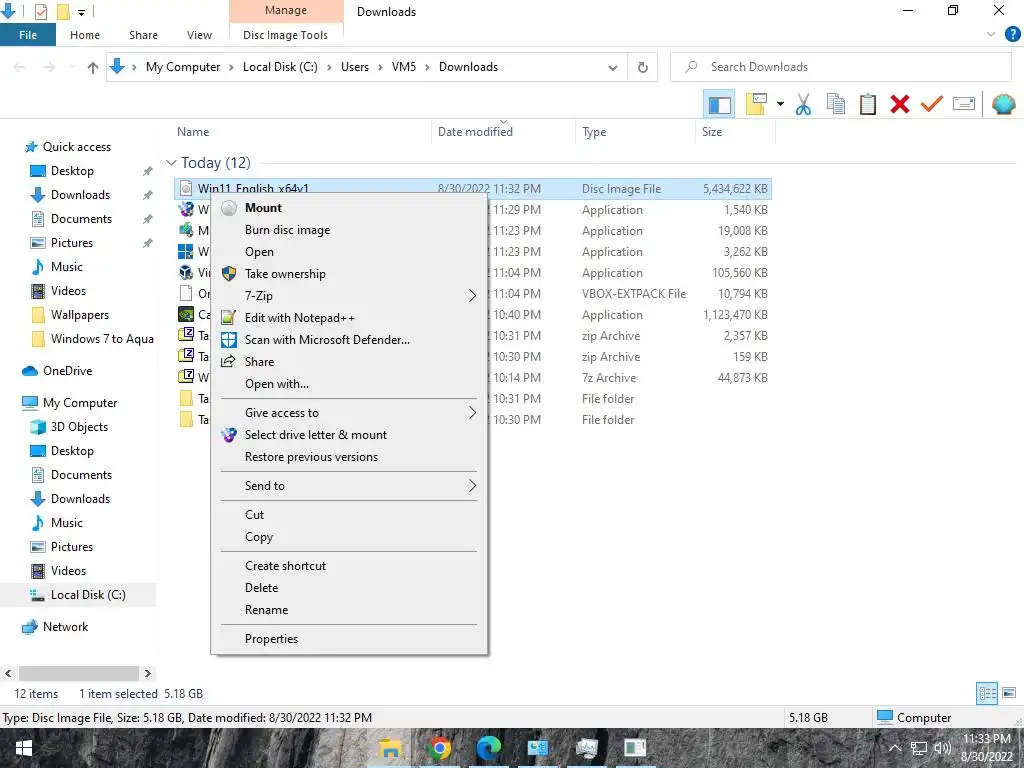This screenshot has height=768, width=1024.
Task: Open Google Chrome from taskbar
Action: click(x=440, y=748)
